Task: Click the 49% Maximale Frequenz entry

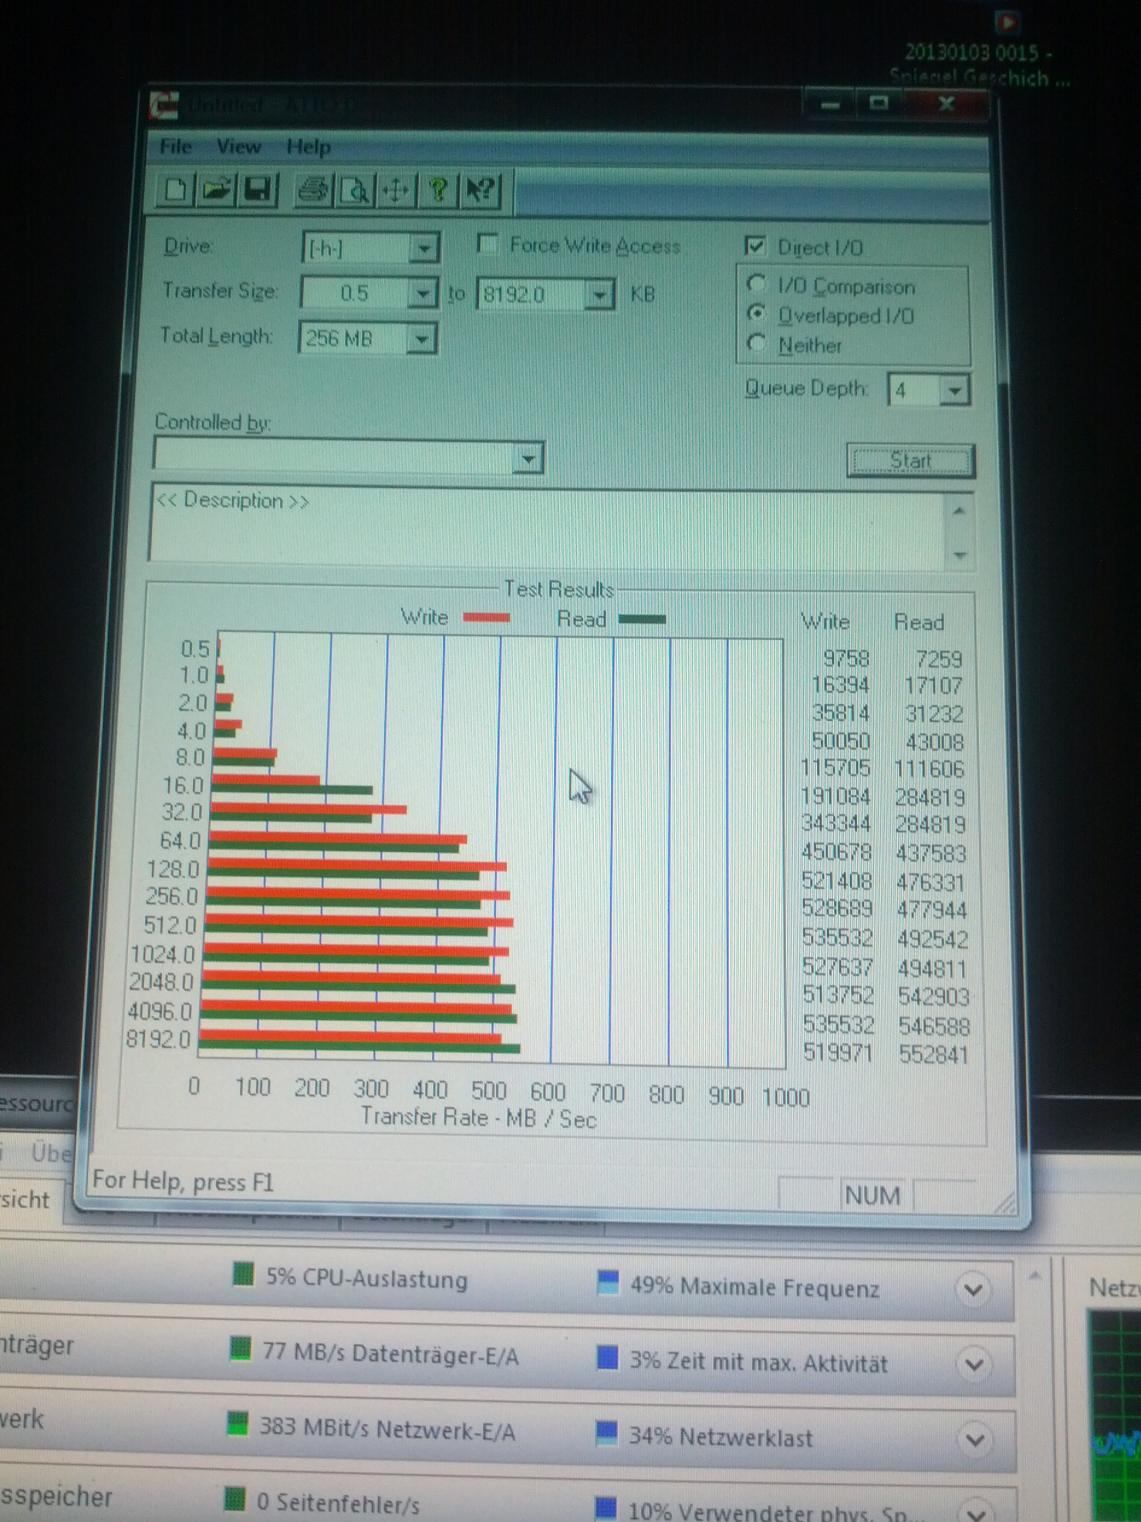Action: pyautogui.click(x=755, y=1287)
